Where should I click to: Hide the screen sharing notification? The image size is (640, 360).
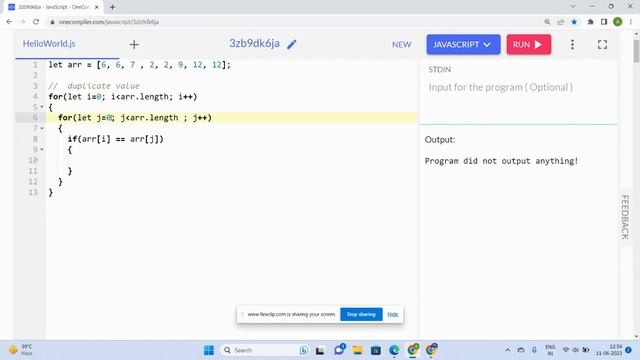[393, 314]
